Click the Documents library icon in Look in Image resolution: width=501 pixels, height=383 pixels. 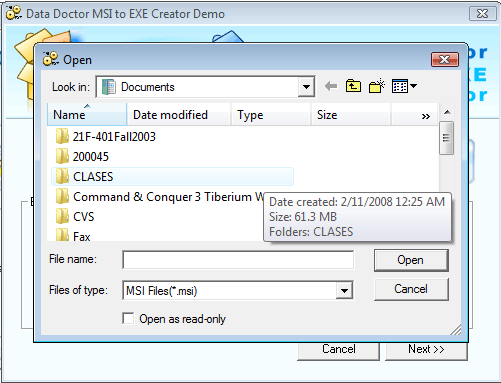109,87
